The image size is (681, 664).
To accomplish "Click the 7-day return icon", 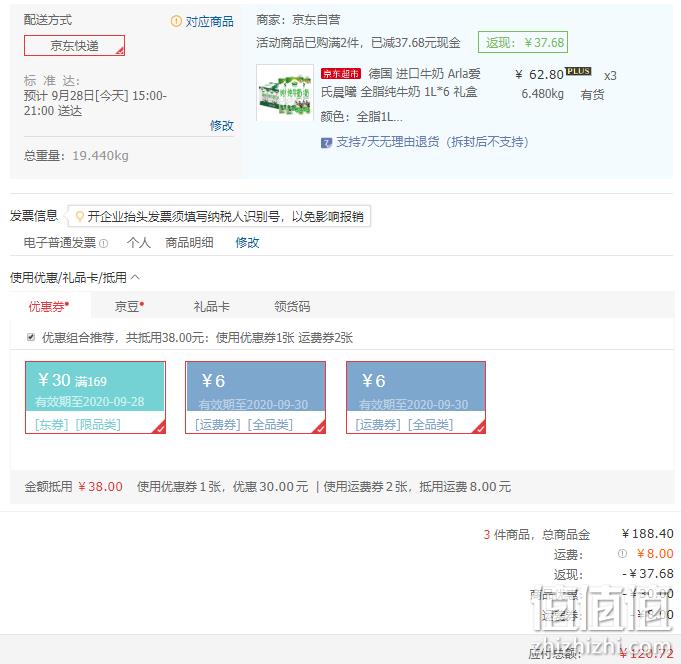I will (x=326, y=142).
